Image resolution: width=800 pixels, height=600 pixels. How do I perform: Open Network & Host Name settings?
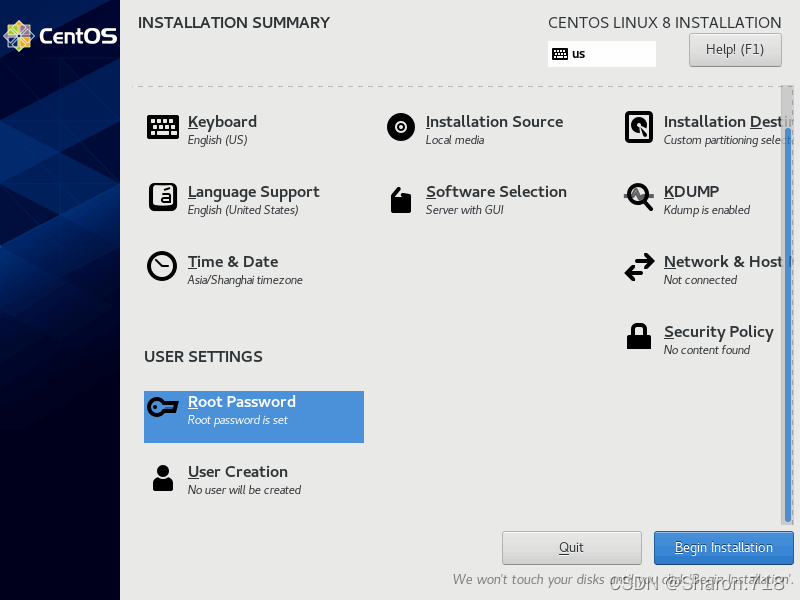pos(728,262)
